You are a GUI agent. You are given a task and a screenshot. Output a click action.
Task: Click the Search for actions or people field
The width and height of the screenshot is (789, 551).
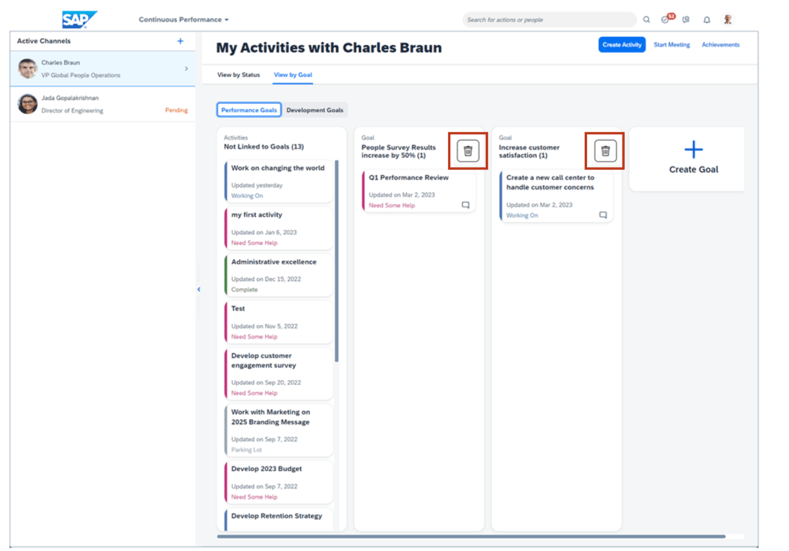coord(548,20)
